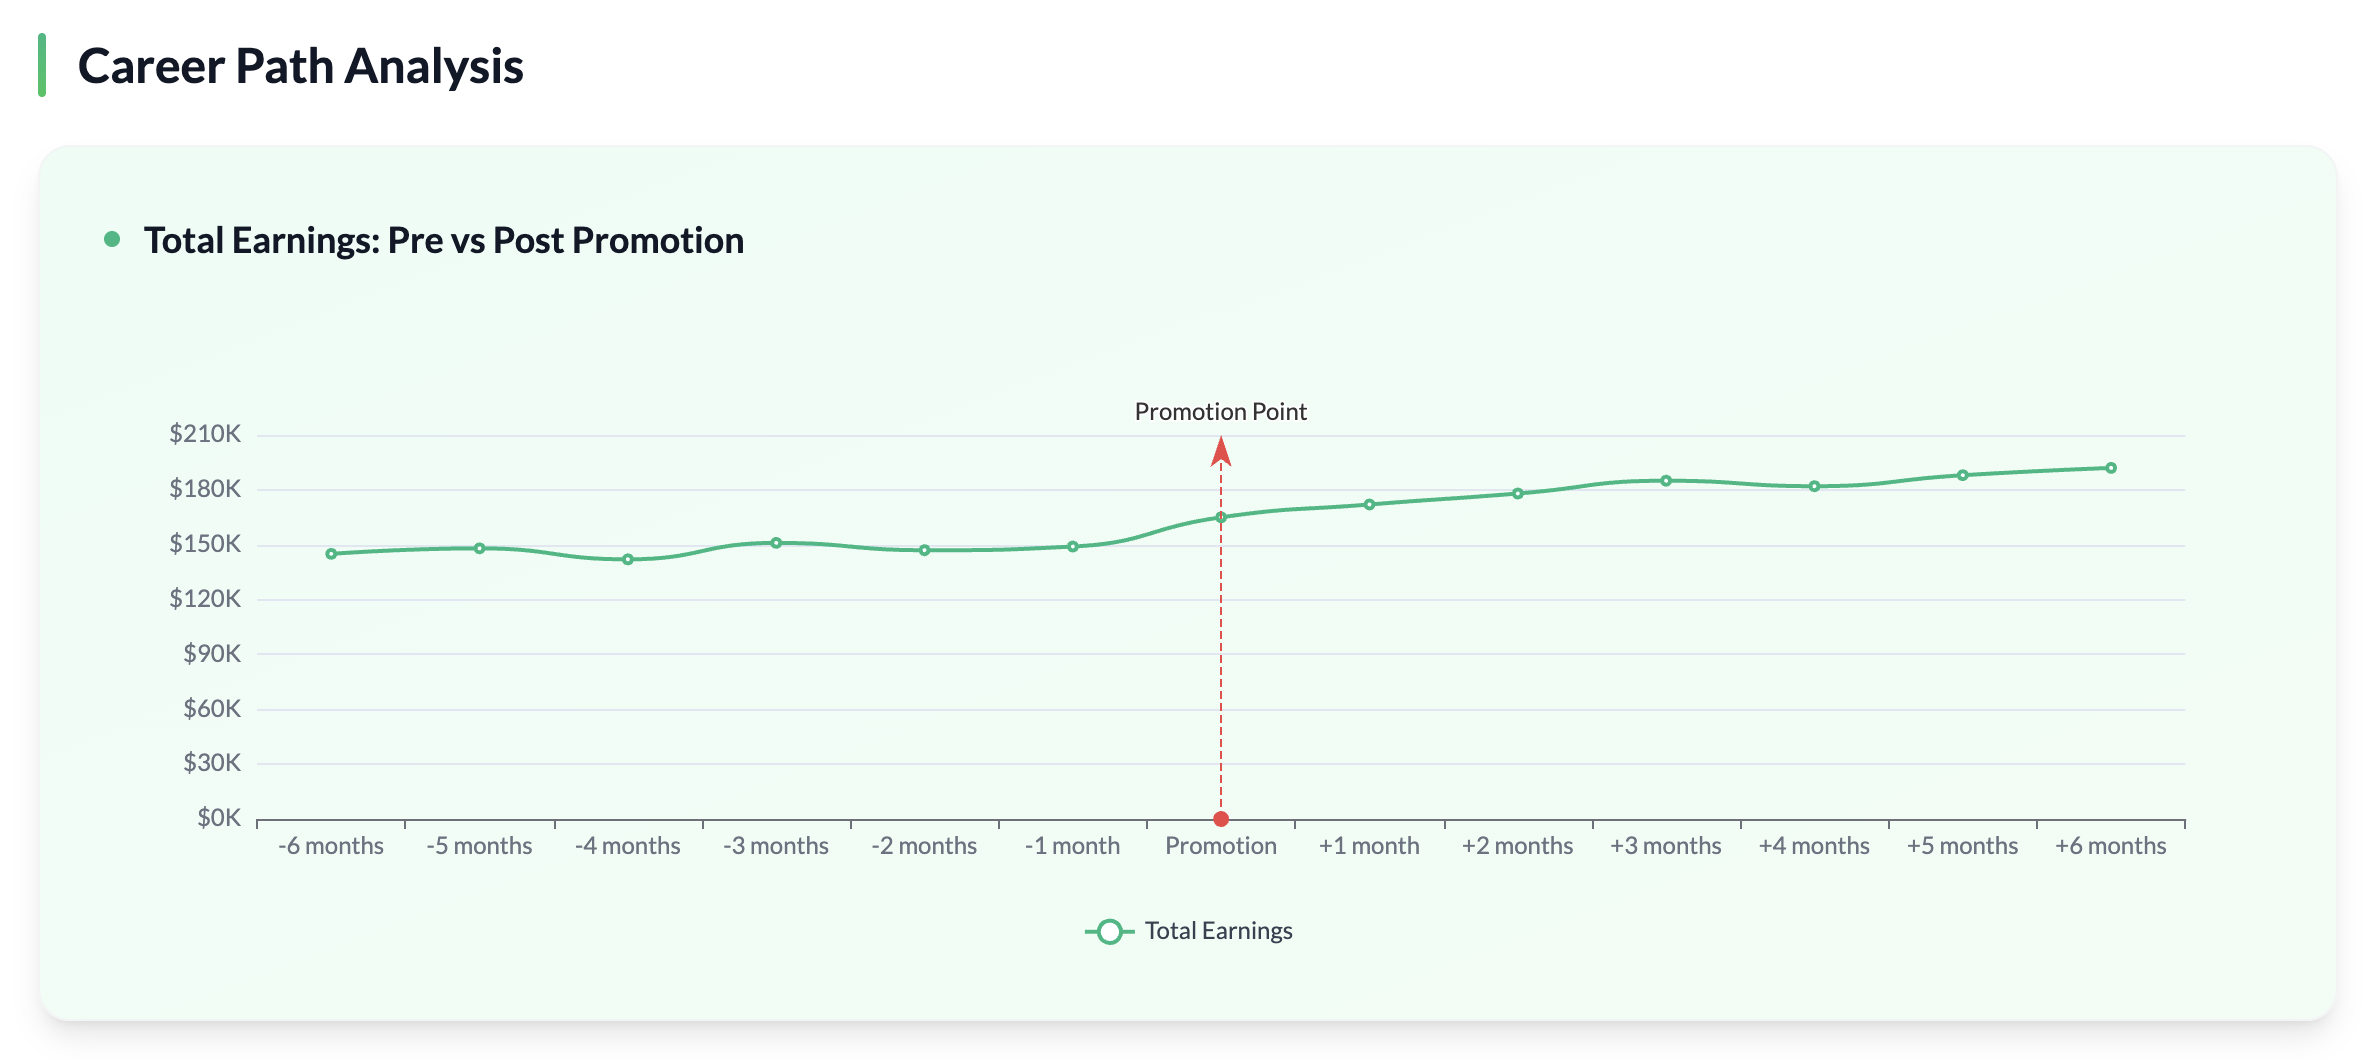The image size is (2378, 1060).
Task: Click the $60K y-axis label
Action: point(212,709)
